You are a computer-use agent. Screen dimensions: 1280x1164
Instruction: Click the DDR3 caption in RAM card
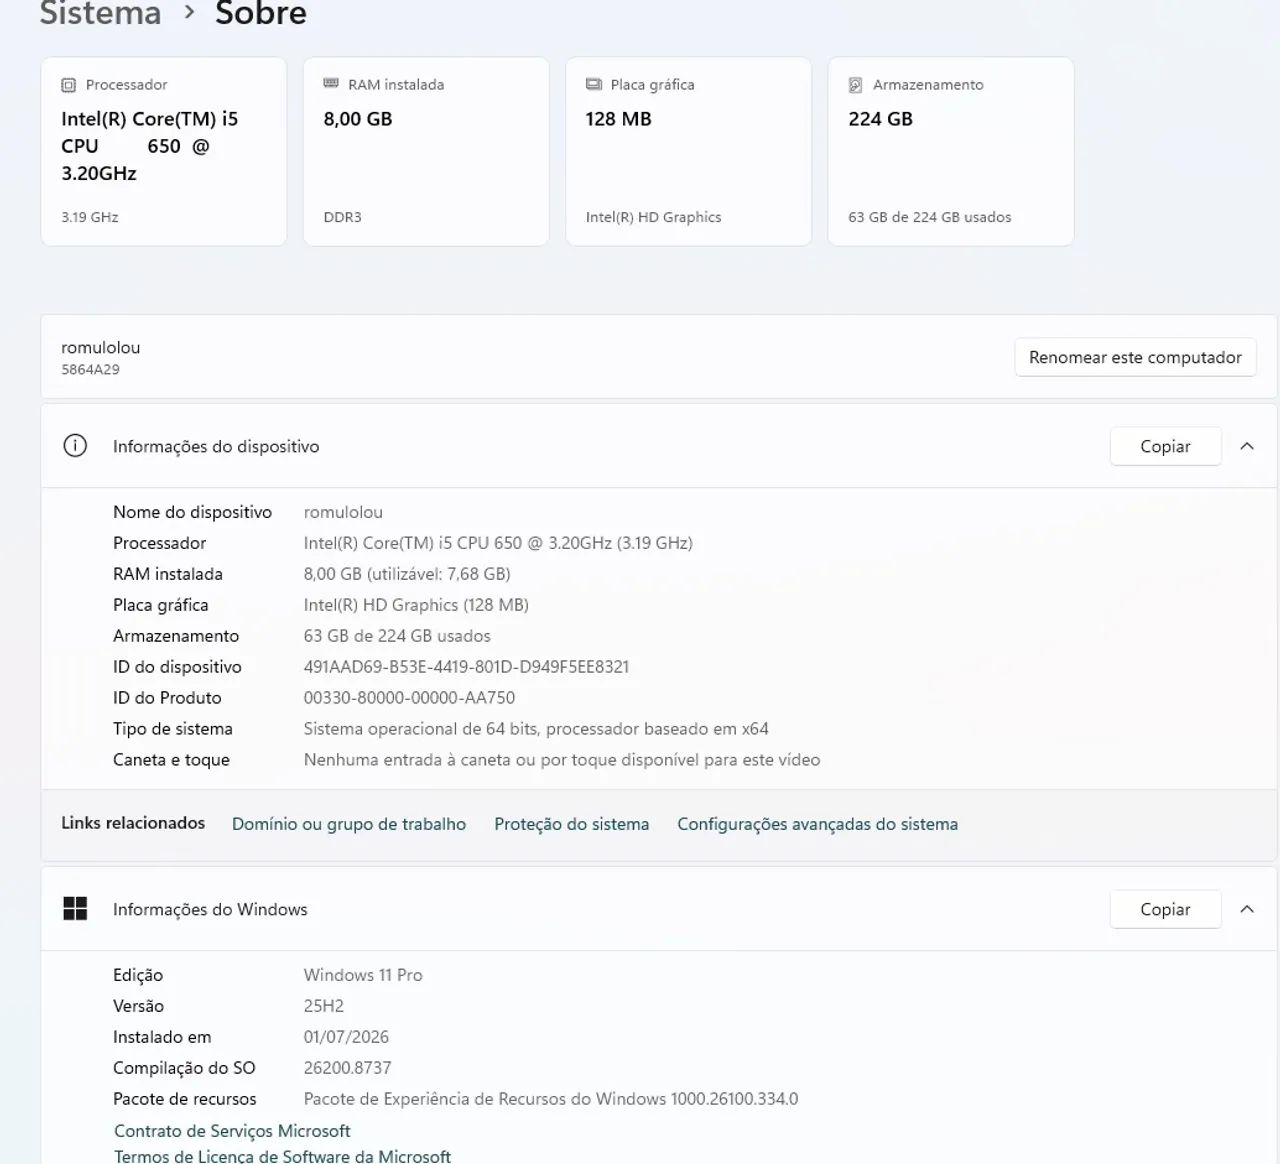point(342,217)
